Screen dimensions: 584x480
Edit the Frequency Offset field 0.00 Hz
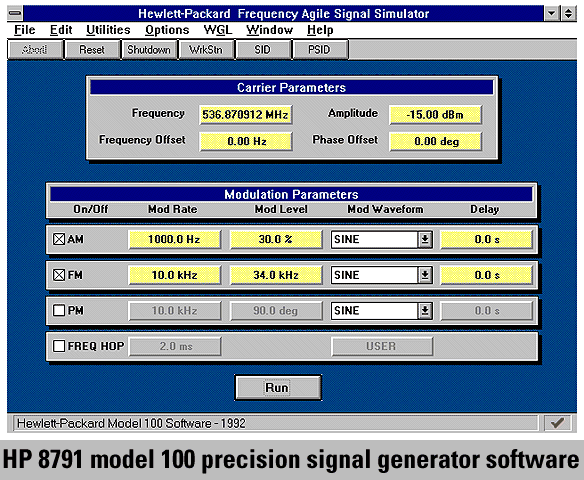pos(245,142)
